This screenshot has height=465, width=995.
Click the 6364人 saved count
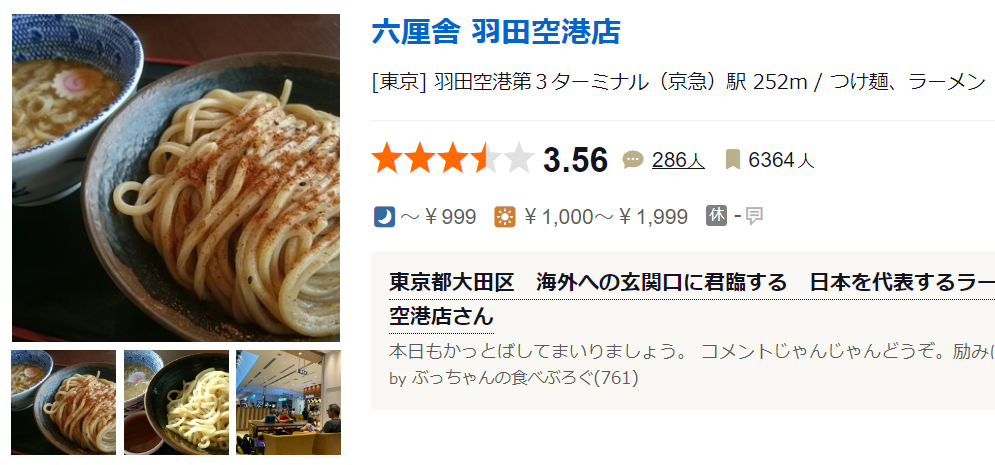point(781,160)
